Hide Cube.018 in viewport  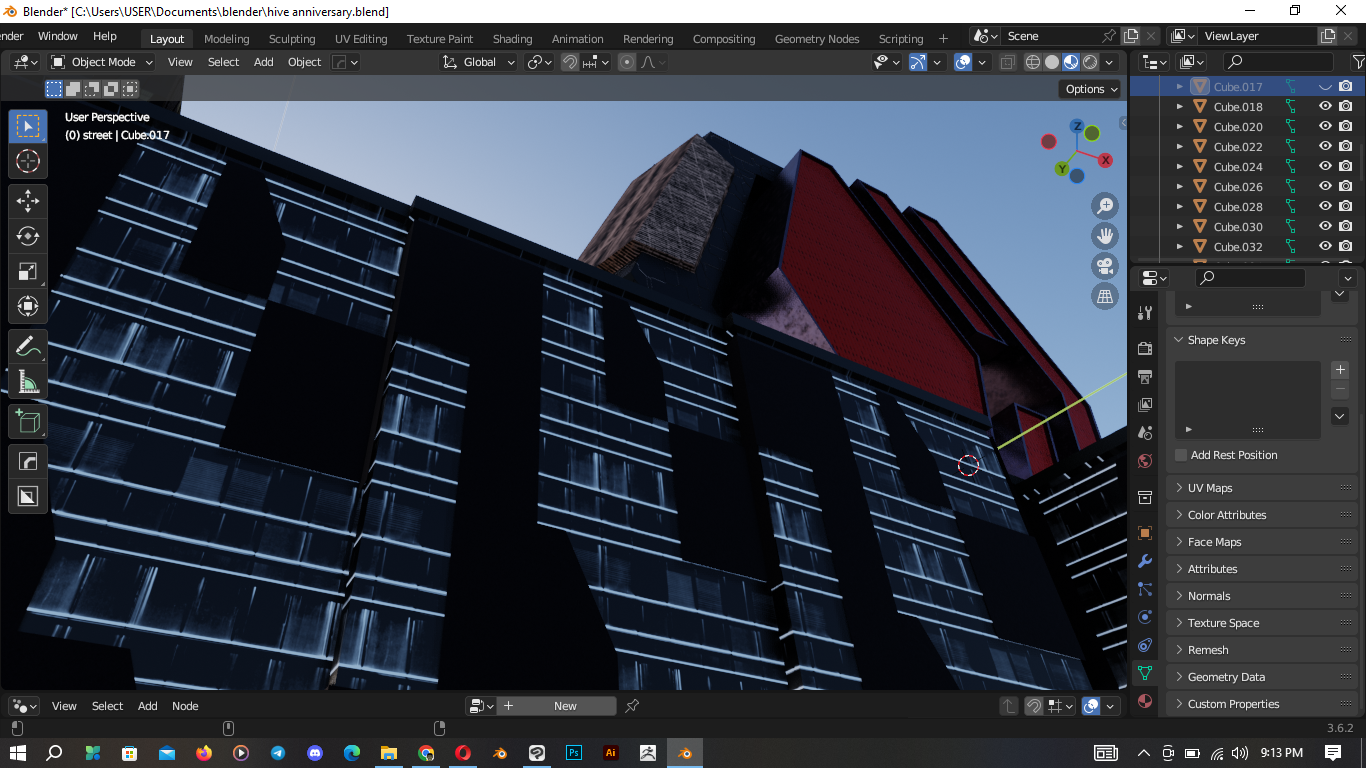(x=1325, y=107)
